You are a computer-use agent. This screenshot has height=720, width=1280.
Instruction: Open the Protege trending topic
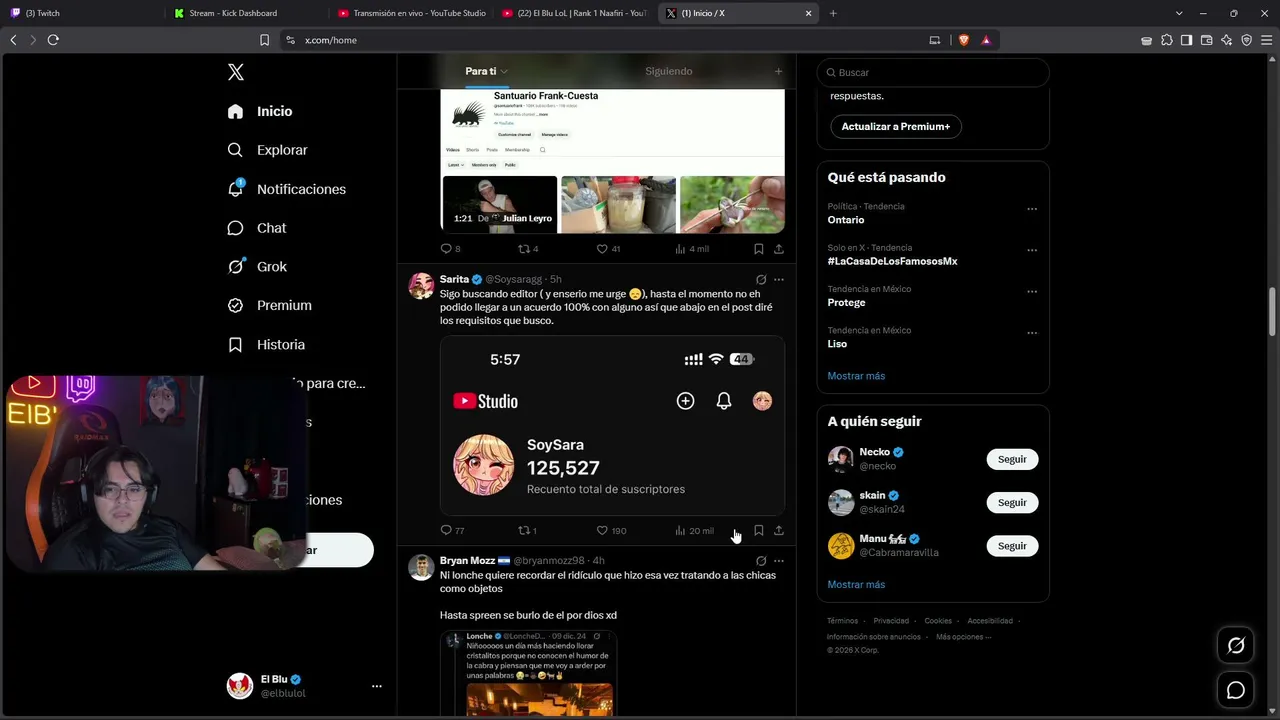[846, 302]
